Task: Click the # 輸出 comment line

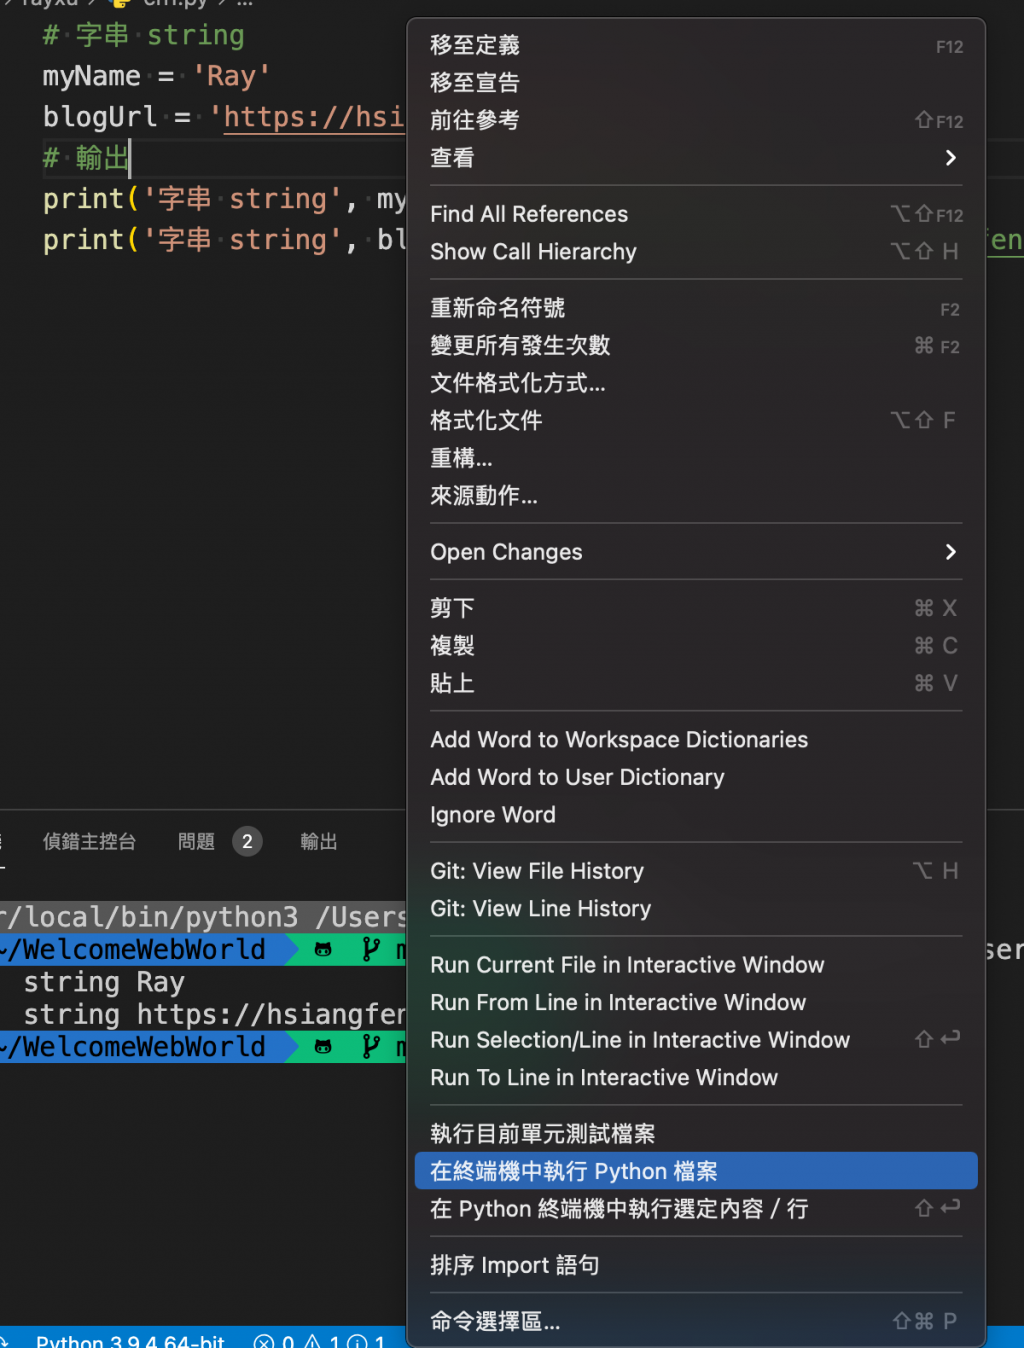Action: pyautogui.click(x=86, y=158)
